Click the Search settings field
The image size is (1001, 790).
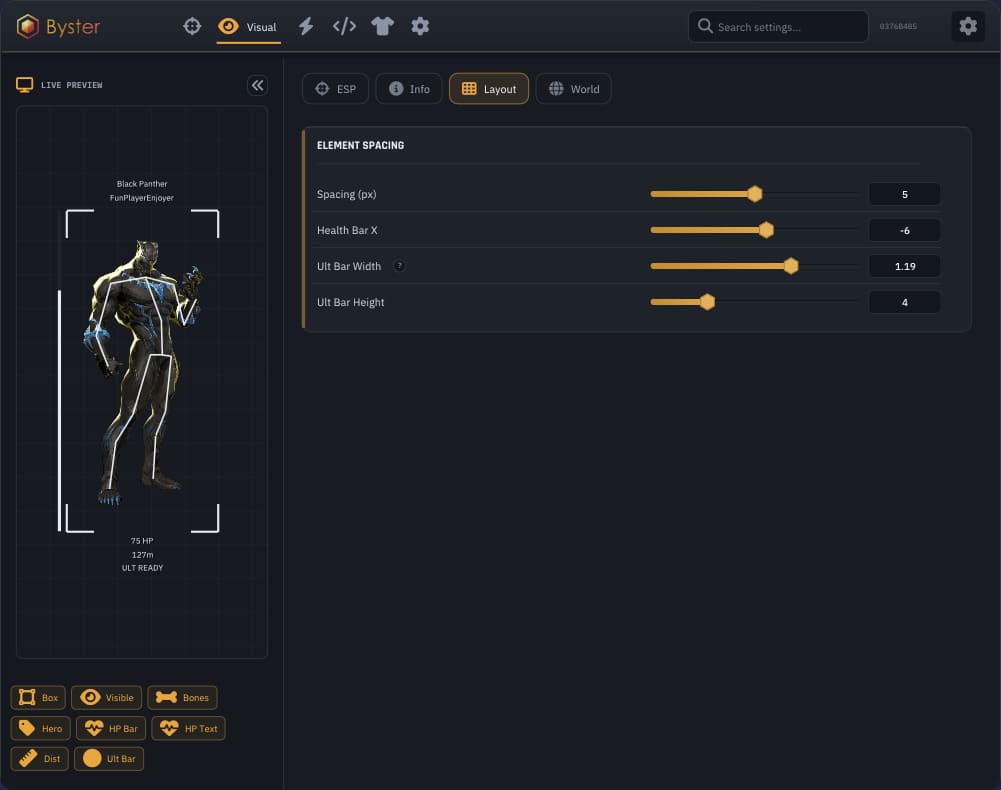pos(778,27)
